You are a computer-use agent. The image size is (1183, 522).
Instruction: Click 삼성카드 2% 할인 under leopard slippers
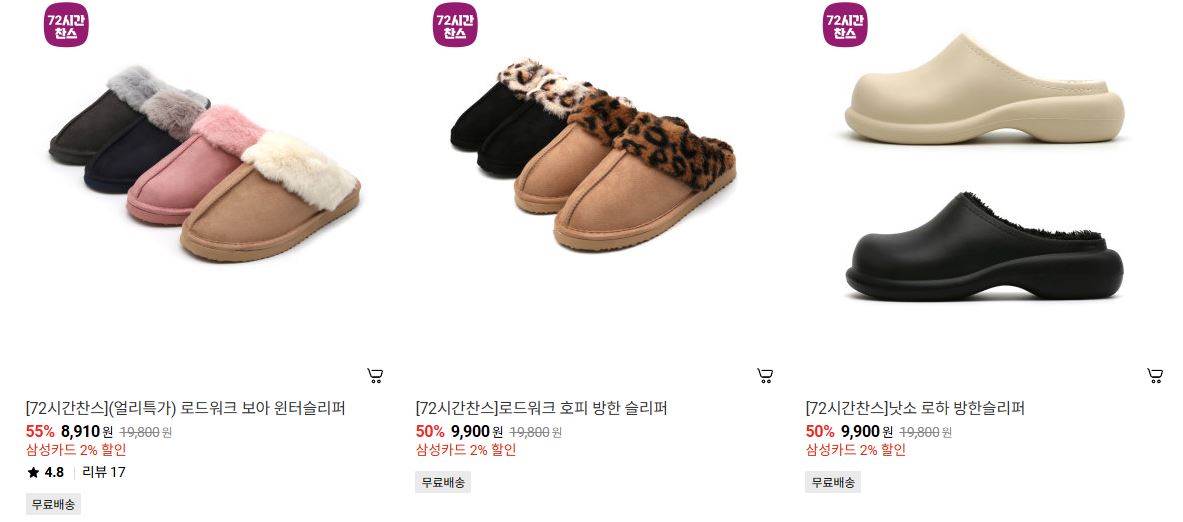(466, 450)
